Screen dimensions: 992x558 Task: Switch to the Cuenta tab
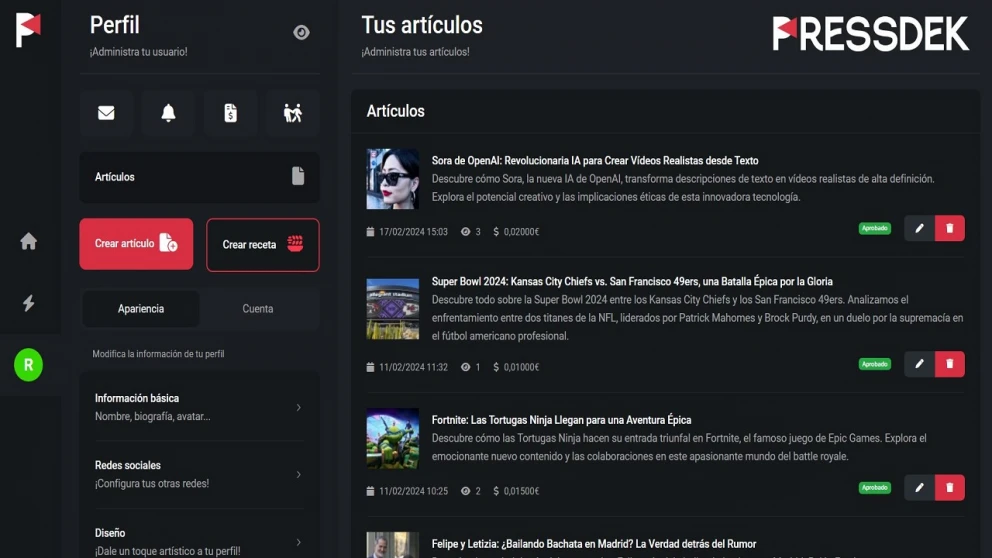point(257,309)
